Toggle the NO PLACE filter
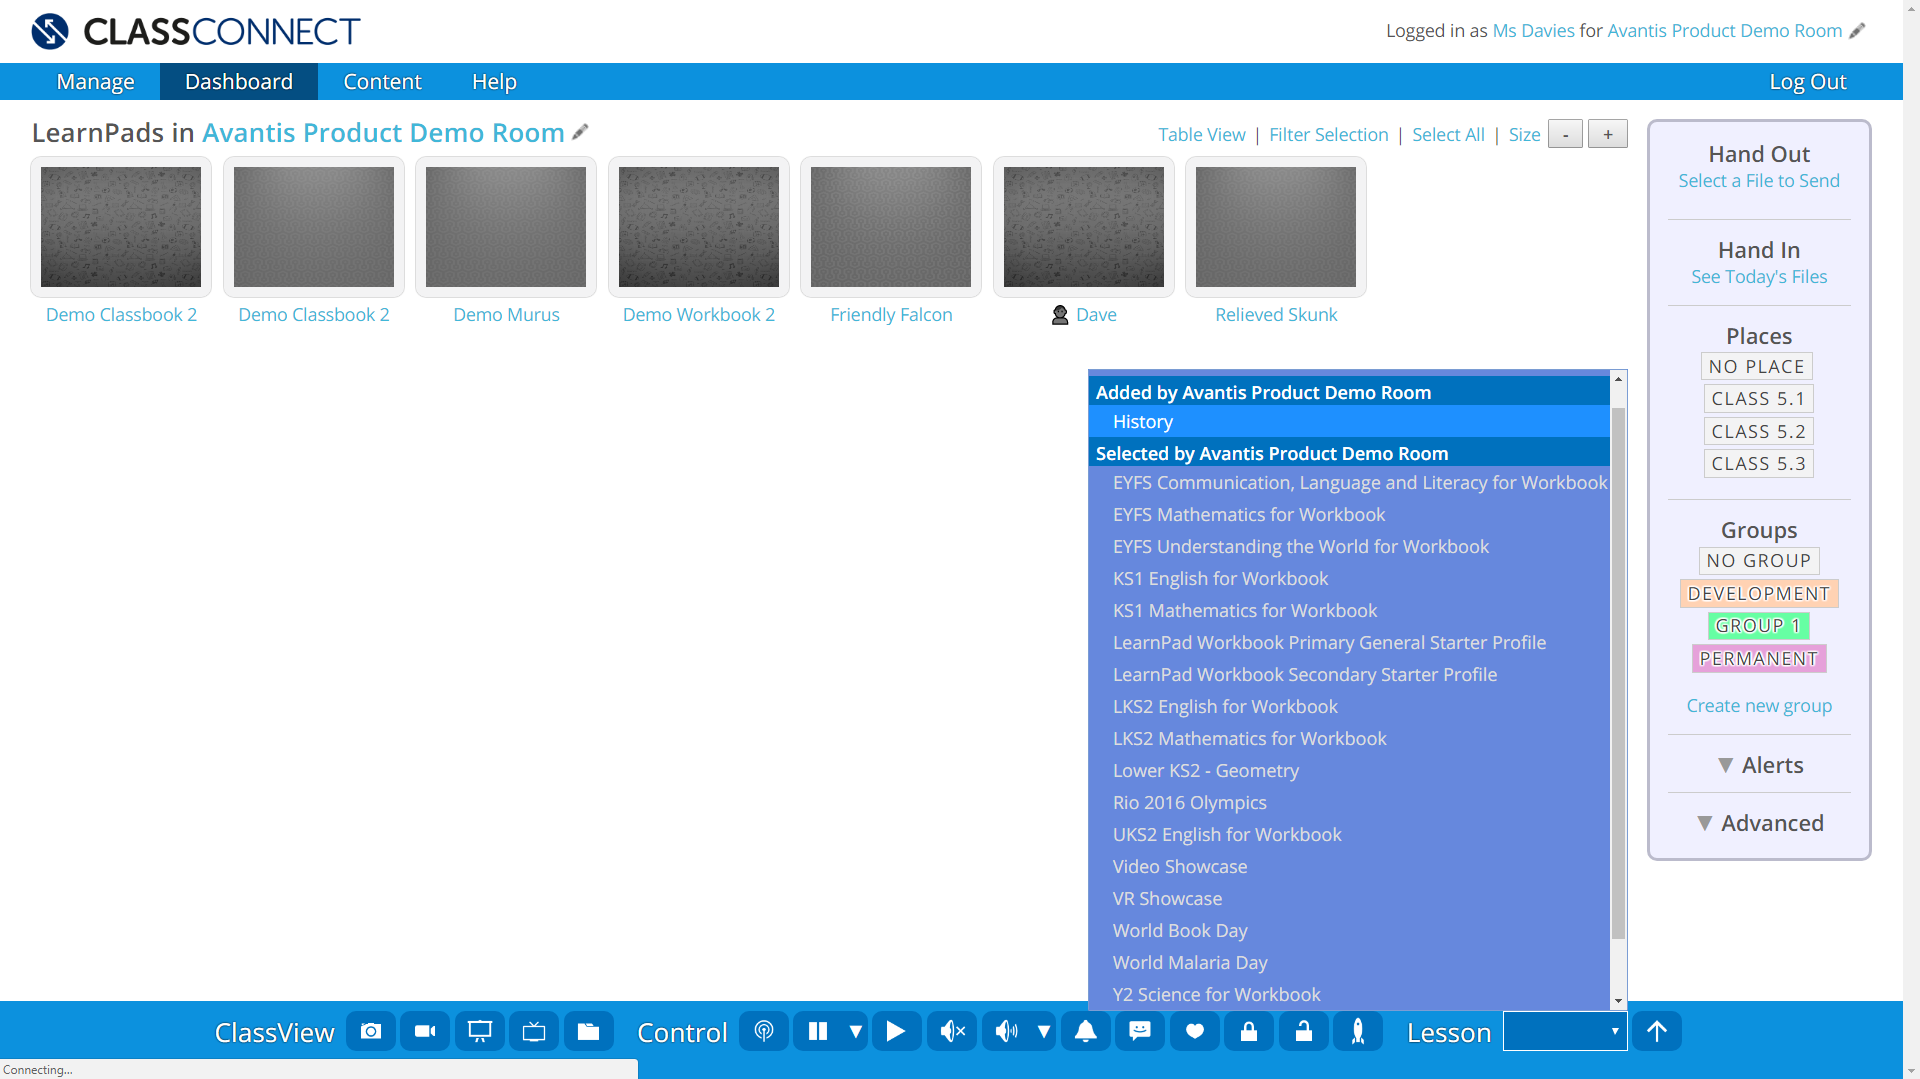This screenshot has width=1920, height=1079. (1757, 367)
